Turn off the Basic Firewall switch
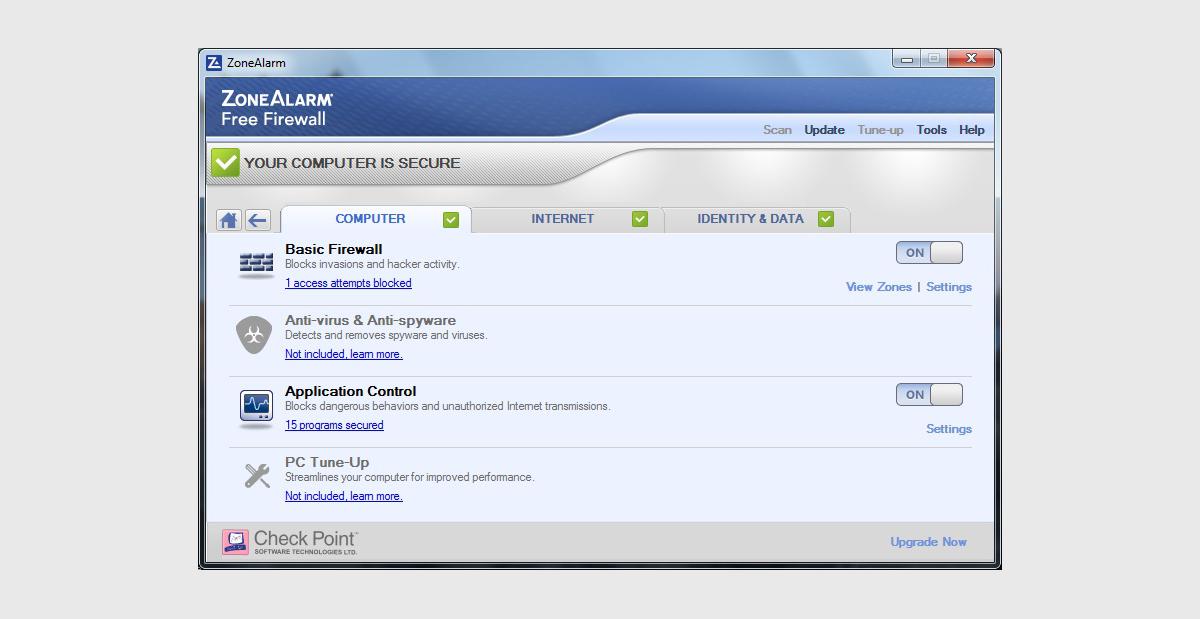Image resolution: width=1200 pixels, height=619 pixels. point(929,253)
